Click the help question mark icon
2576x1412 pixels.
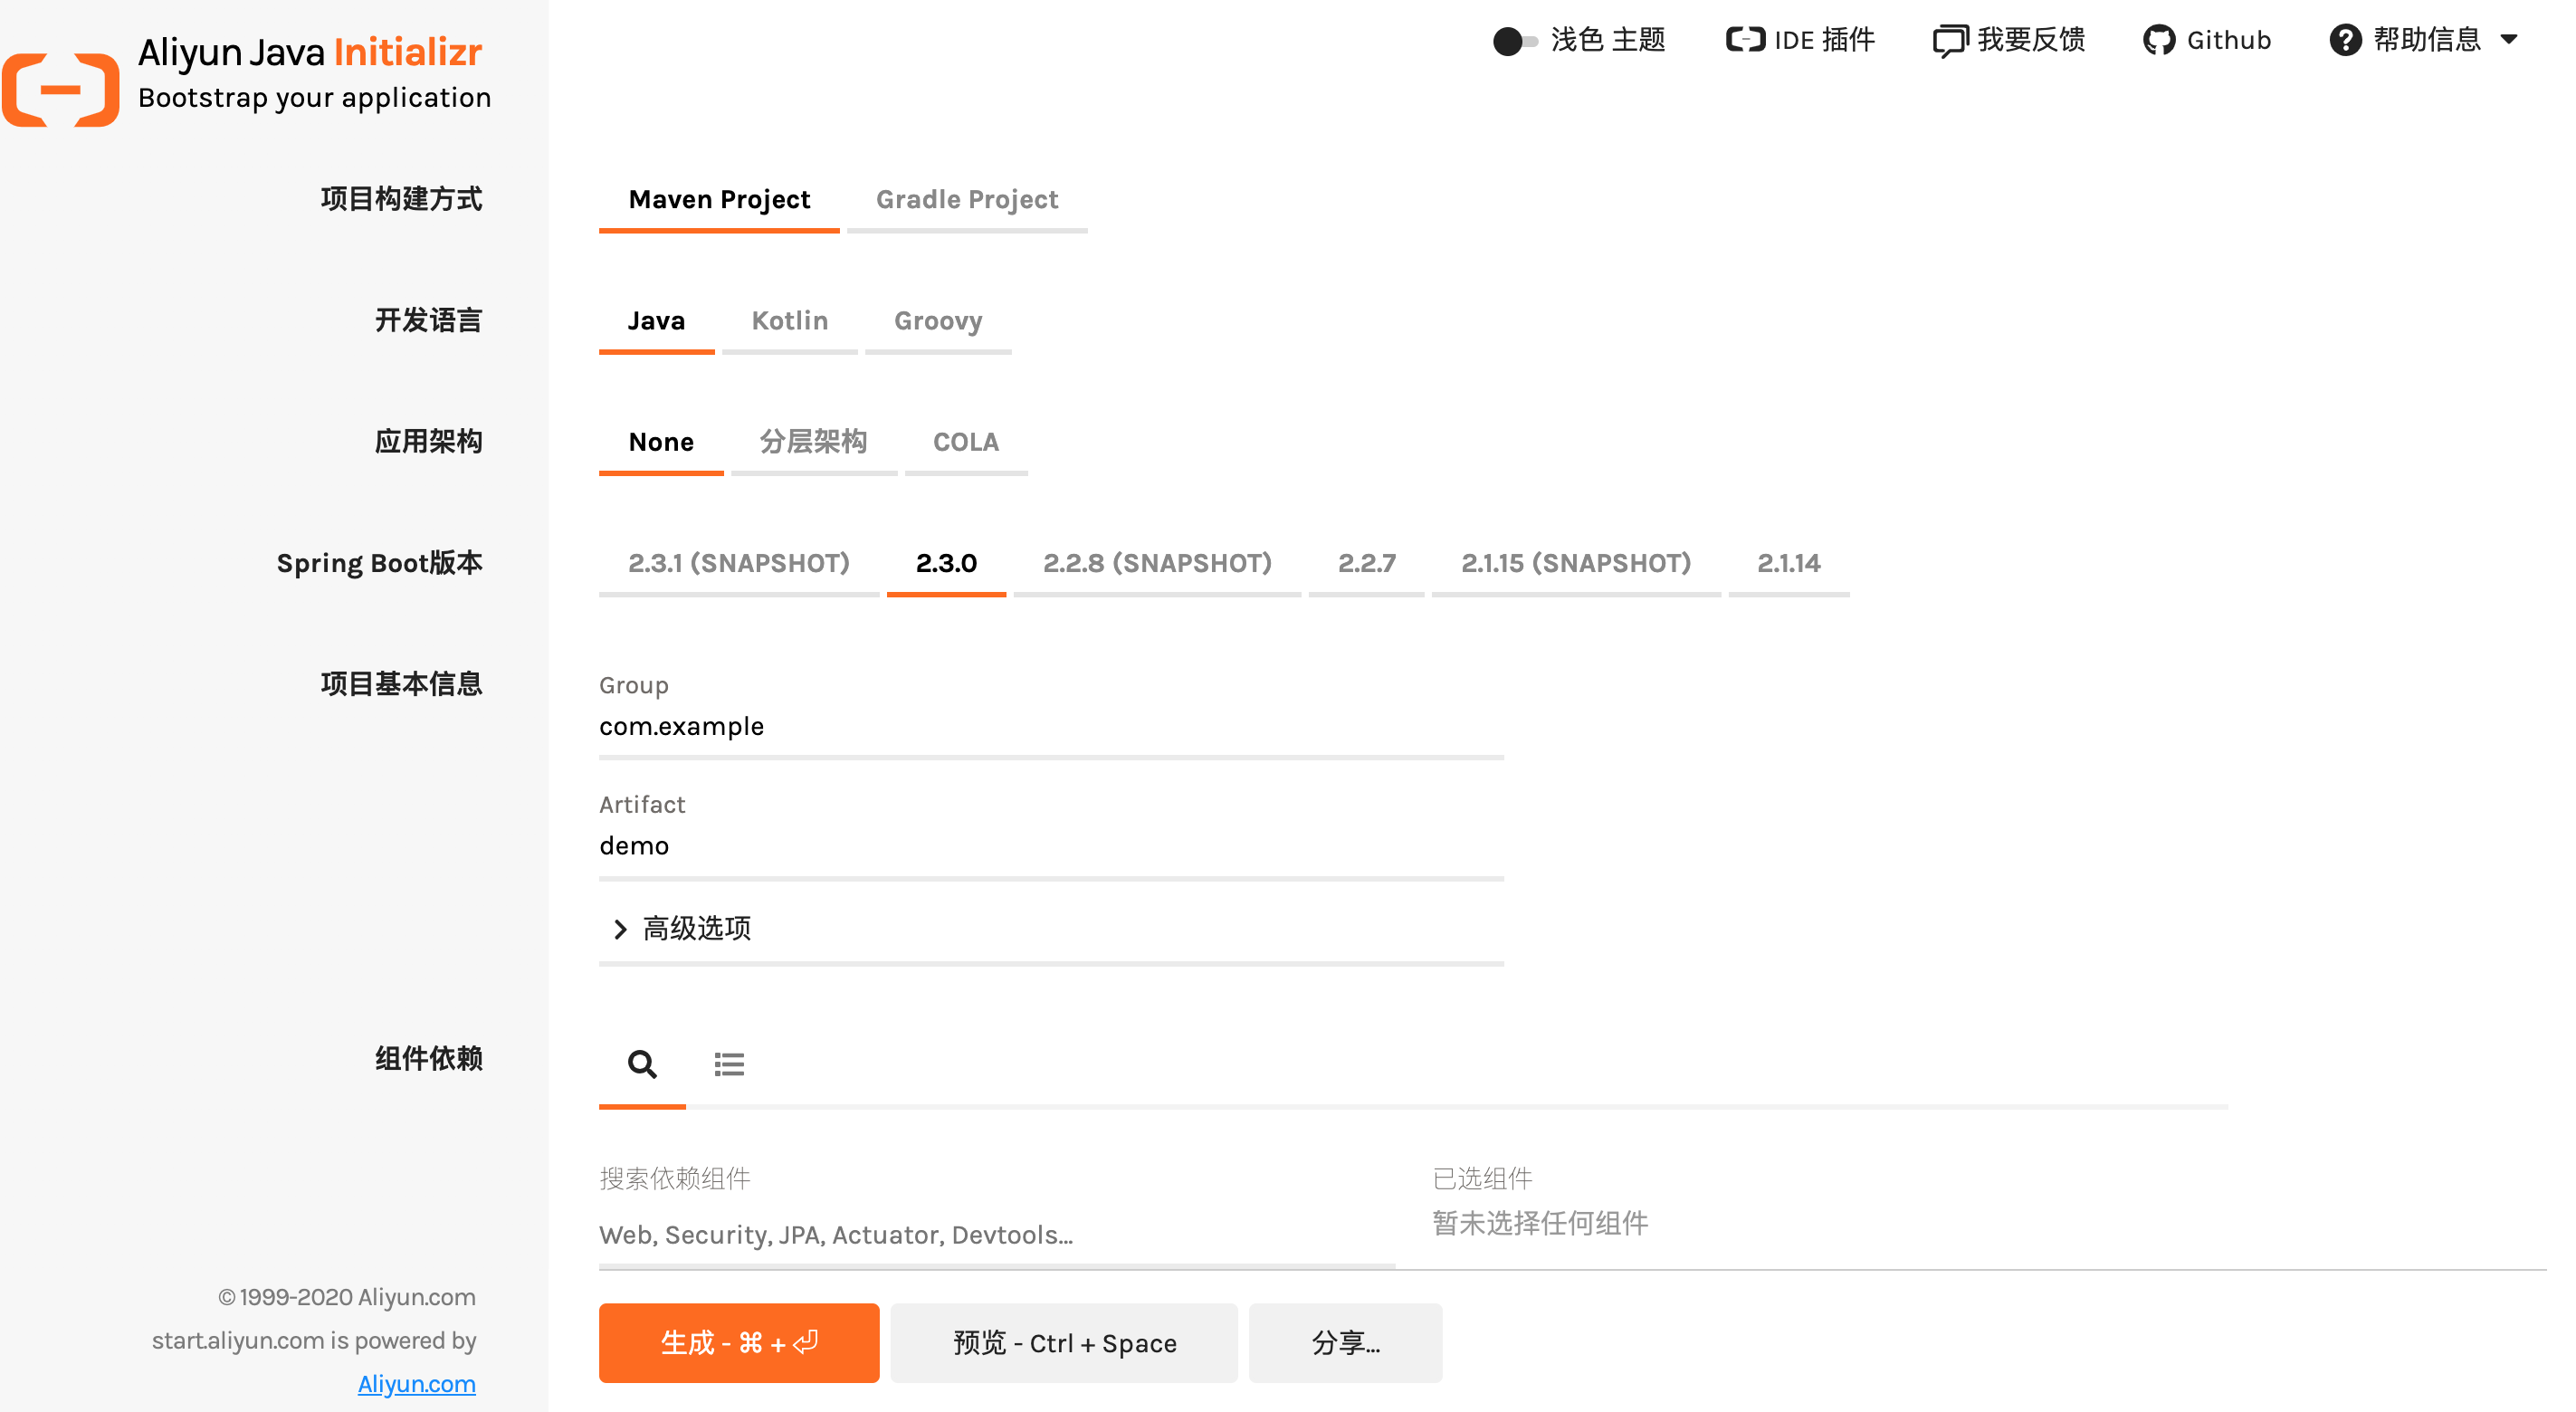(2344, 40)
